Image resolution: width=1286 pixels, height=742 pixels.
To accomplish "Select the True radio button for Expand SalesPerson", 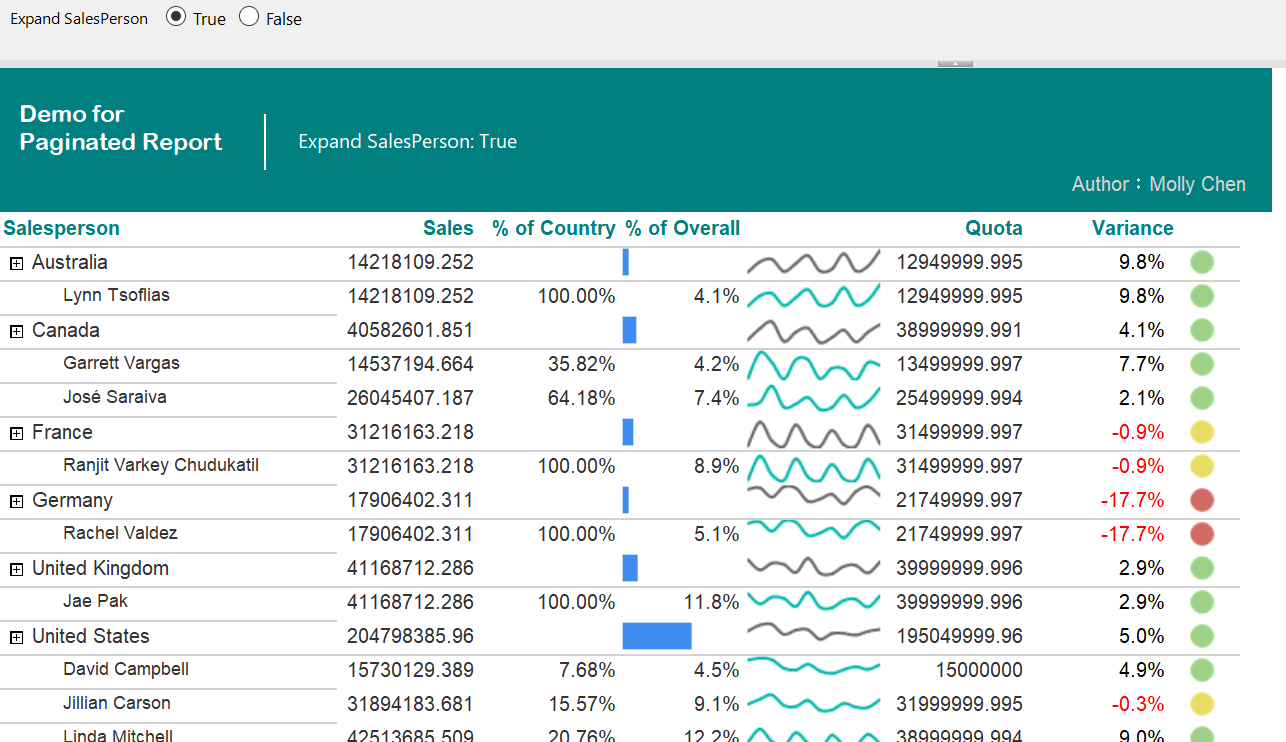I will 176,17.
